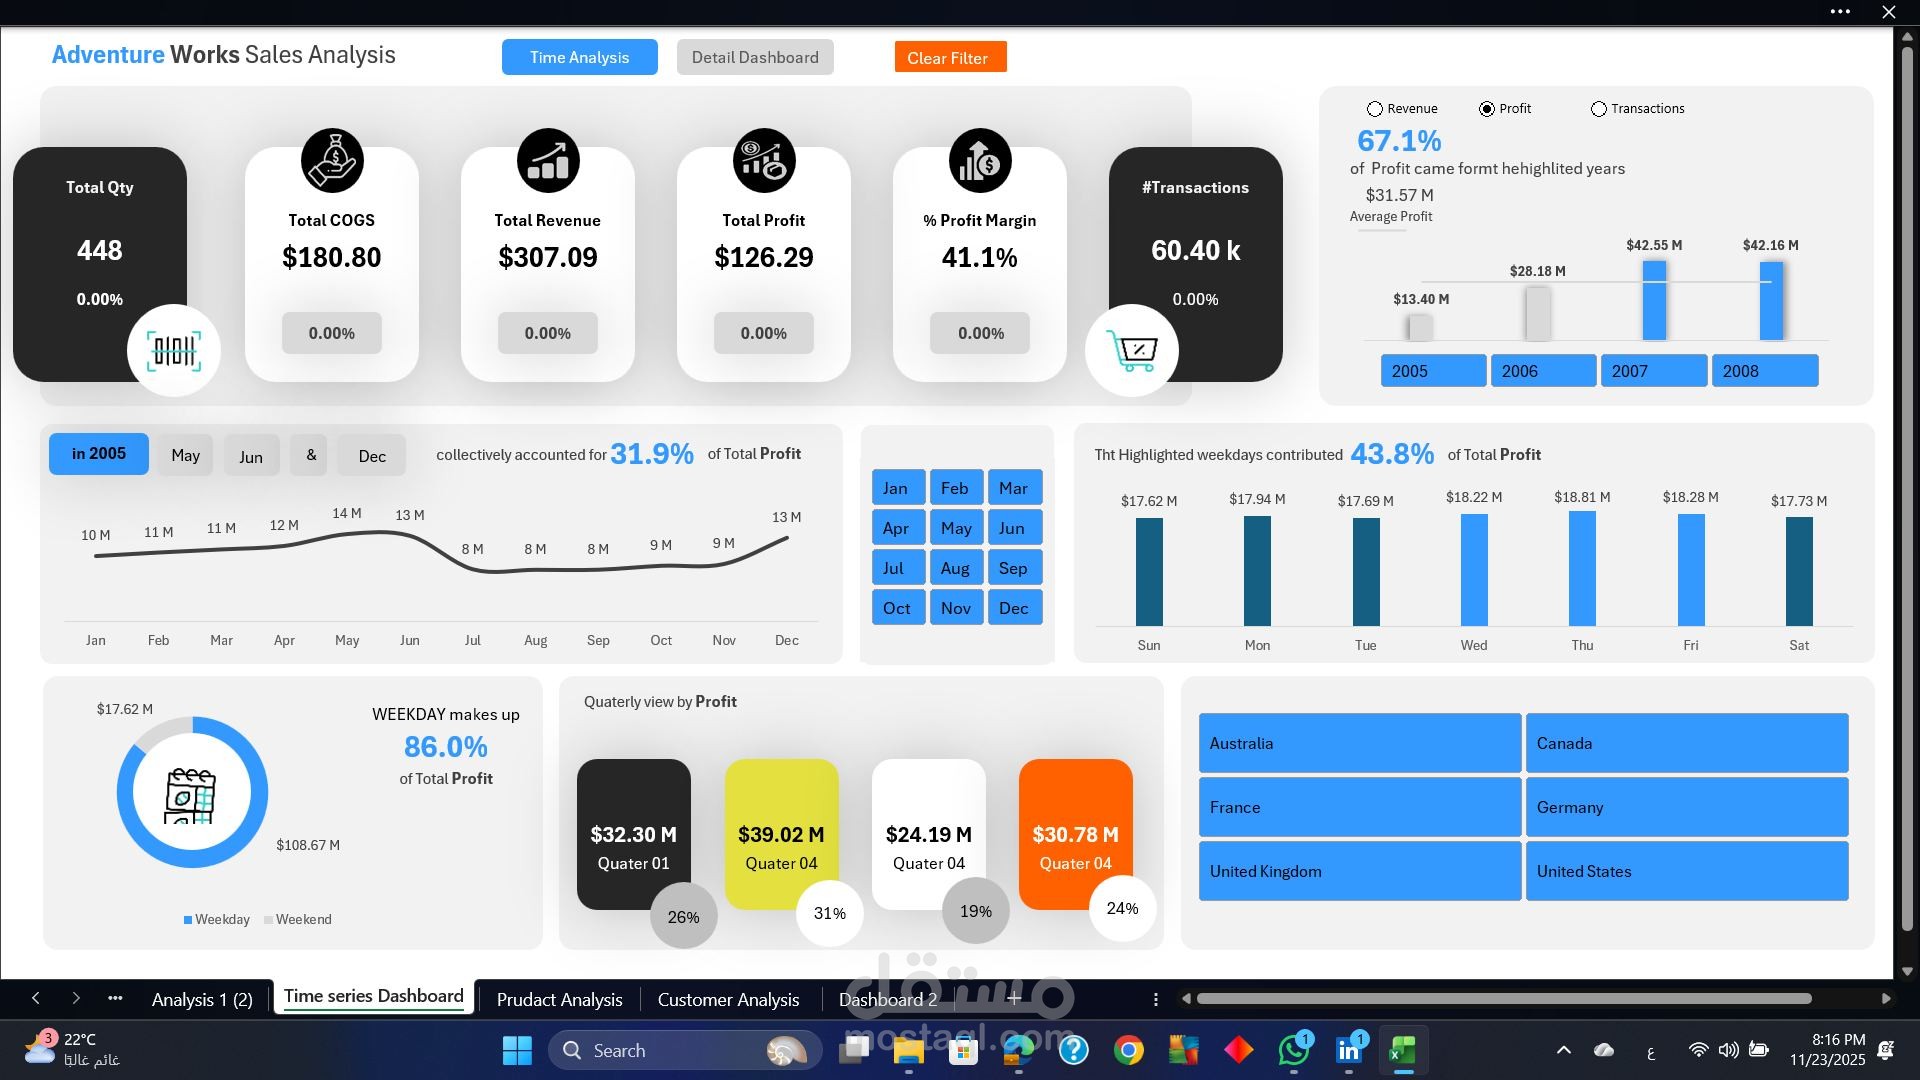
Task: Click the 2007 profit bar in year chart
Action: click(x=1654, y=300)
